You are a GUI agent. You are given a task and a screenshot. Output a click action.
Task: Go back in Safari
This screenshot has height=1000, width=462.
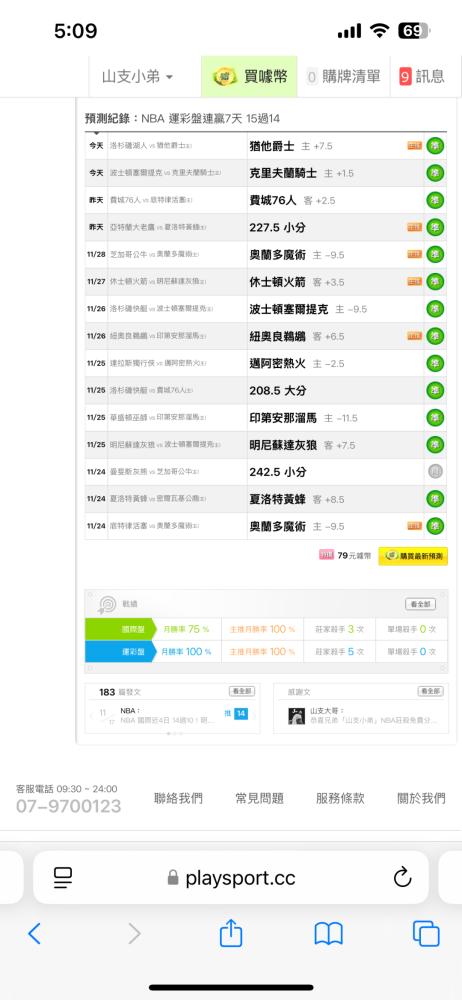(34, 934)
